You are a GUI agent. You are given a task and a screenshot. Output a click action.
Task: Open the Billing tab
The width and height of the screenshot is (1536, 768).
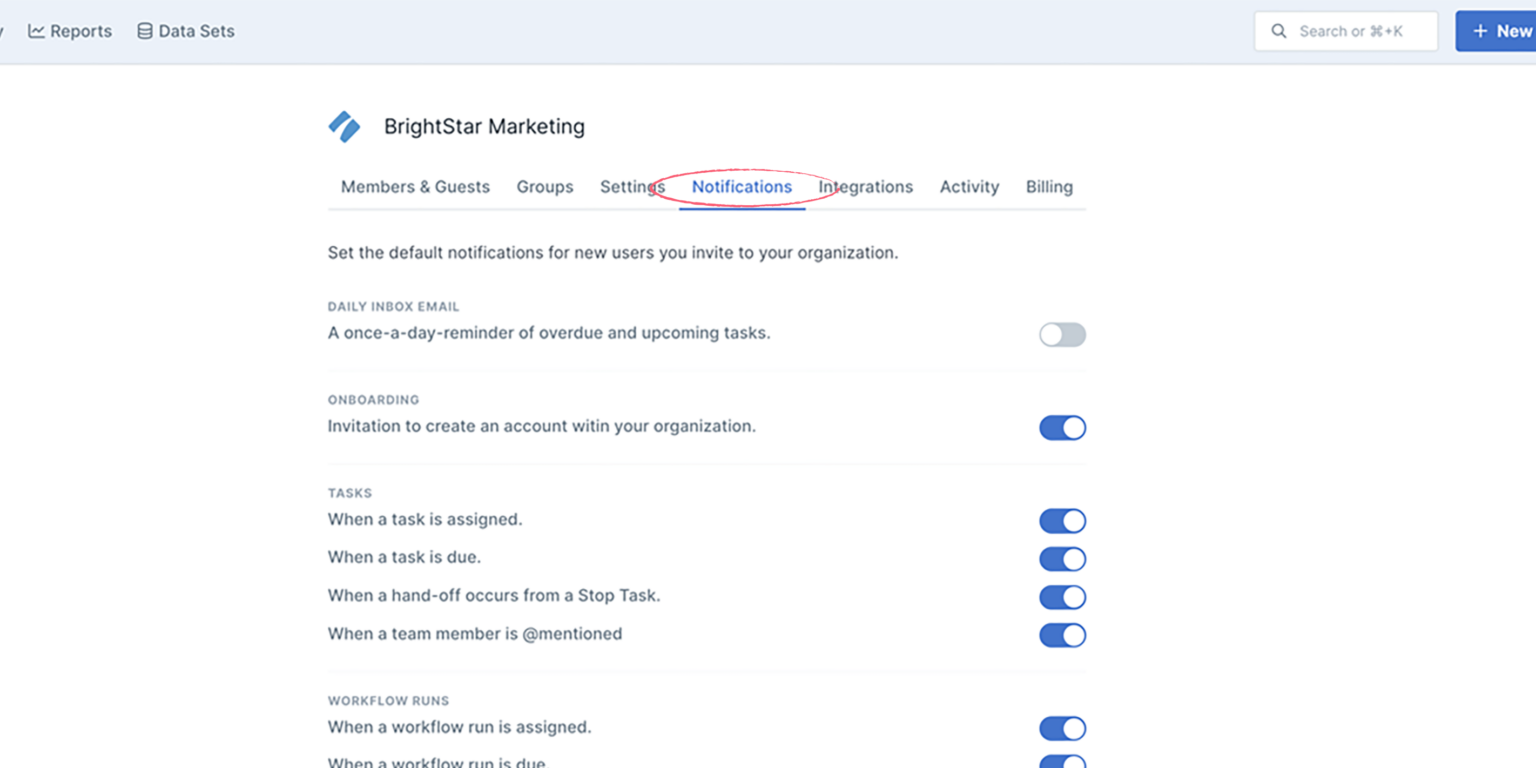click(1049, 187)
